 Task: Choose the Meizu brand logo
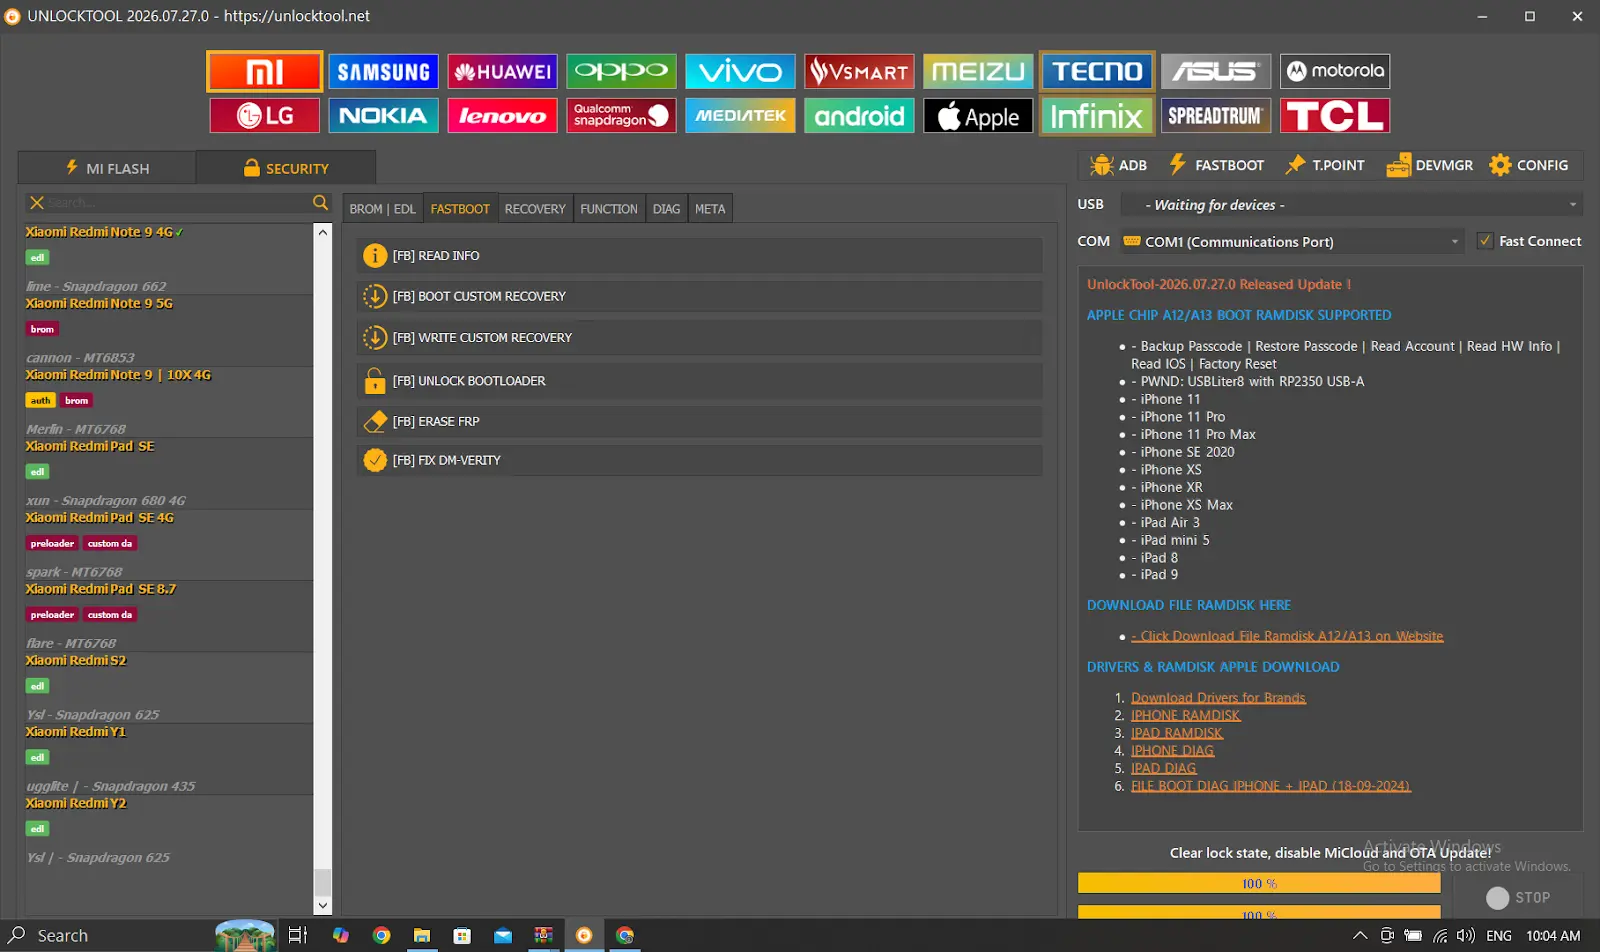pyautogui.click(x=979, y=71)
